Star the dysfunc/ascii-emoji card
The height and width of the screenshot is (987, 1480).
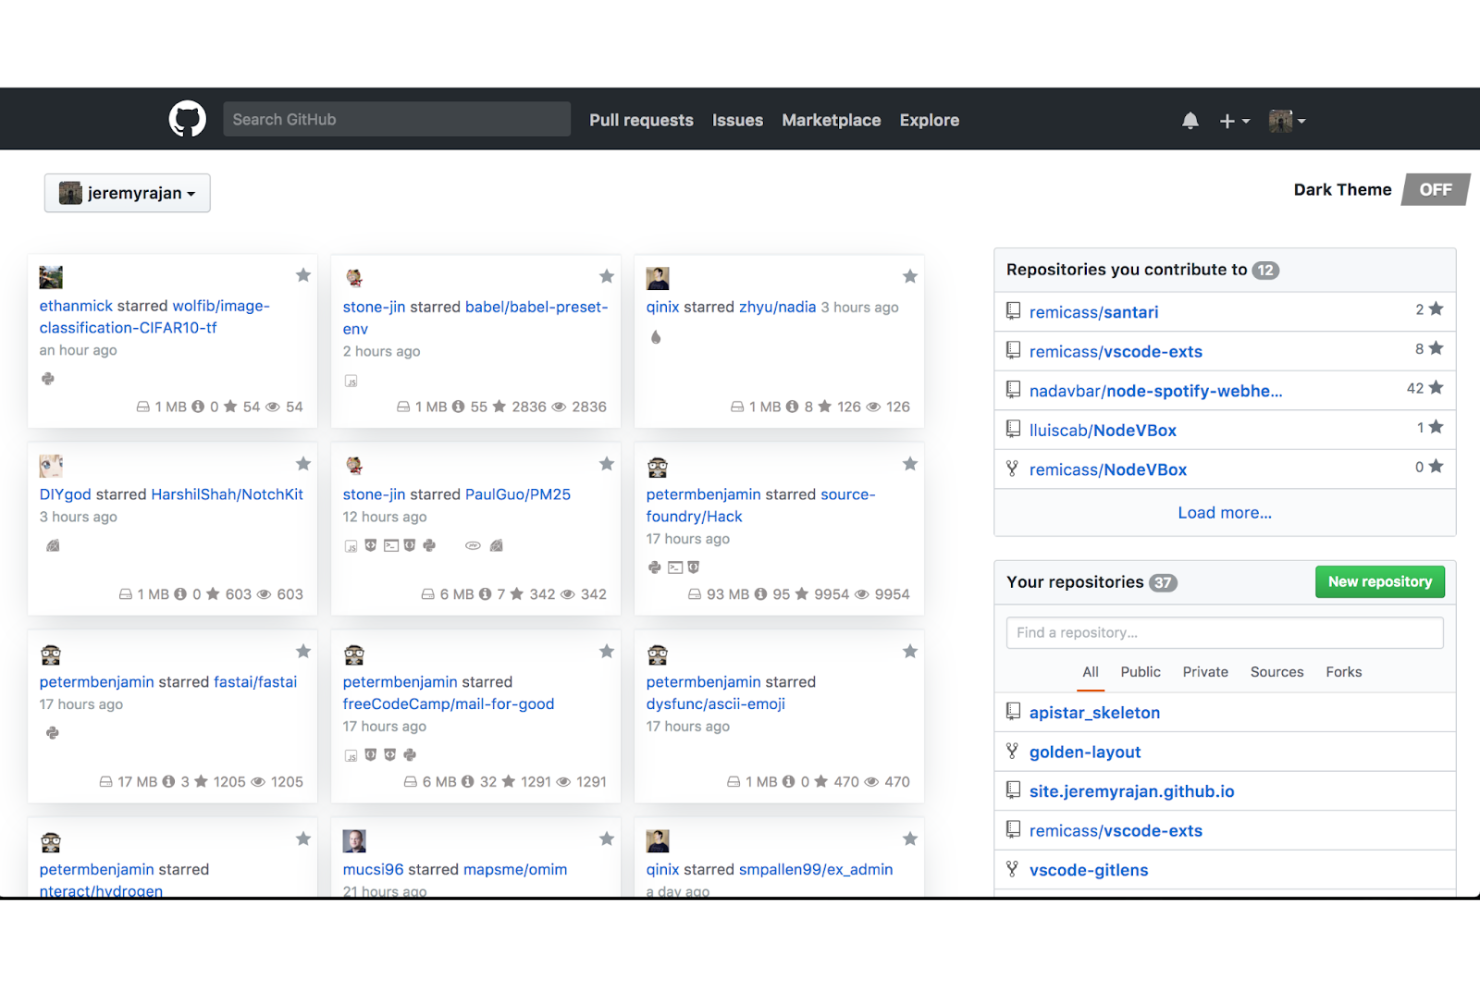(x=909, y=651)
